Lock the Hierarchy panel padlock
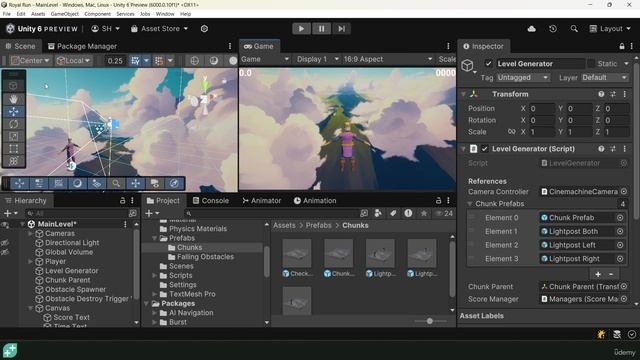640x360 pixels. tap(122, 200)
